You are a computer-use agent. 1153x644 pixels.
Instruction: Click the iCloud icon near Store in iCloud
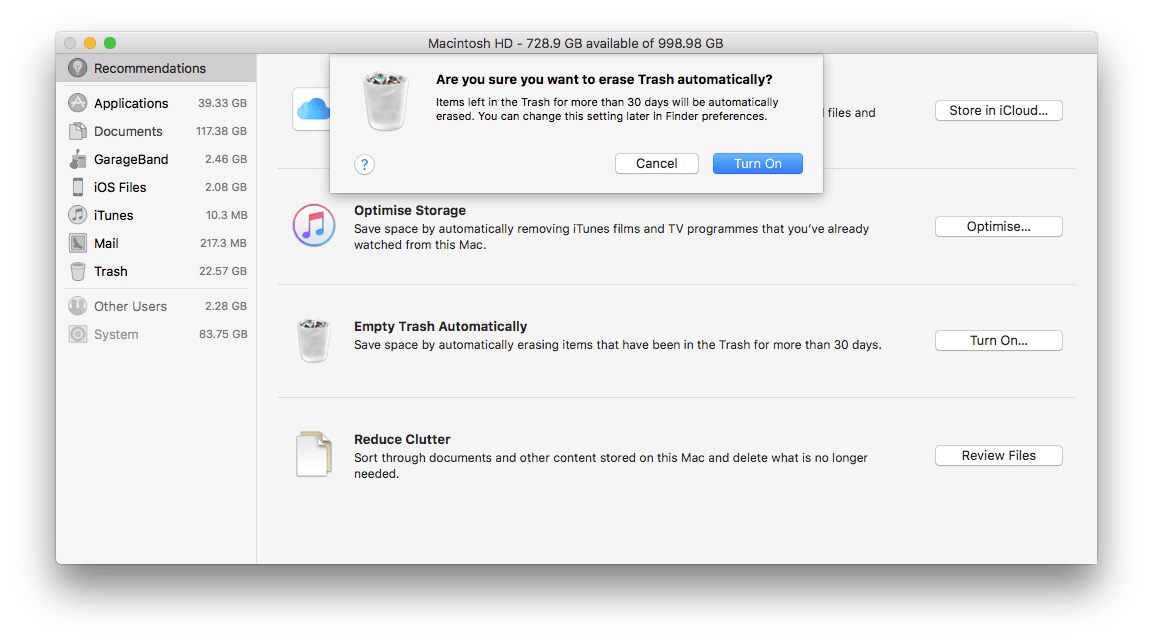click(x=313, y=110)
